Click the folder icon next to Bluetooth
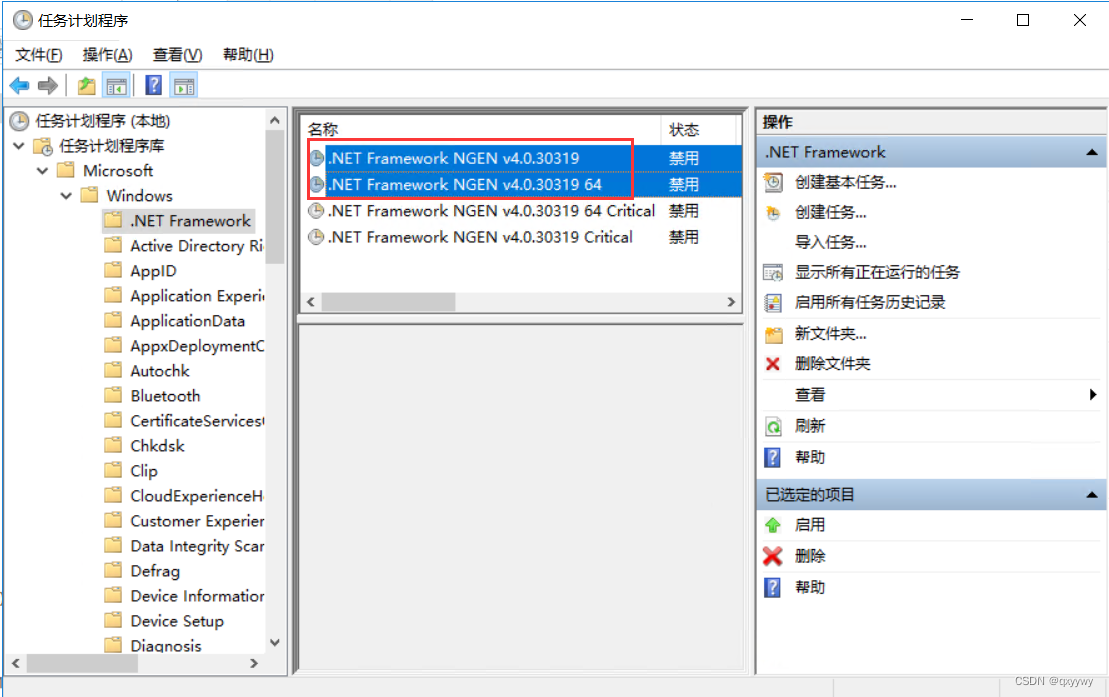Viewport: 1109px width, 697px height. click(x=113, y=396)
